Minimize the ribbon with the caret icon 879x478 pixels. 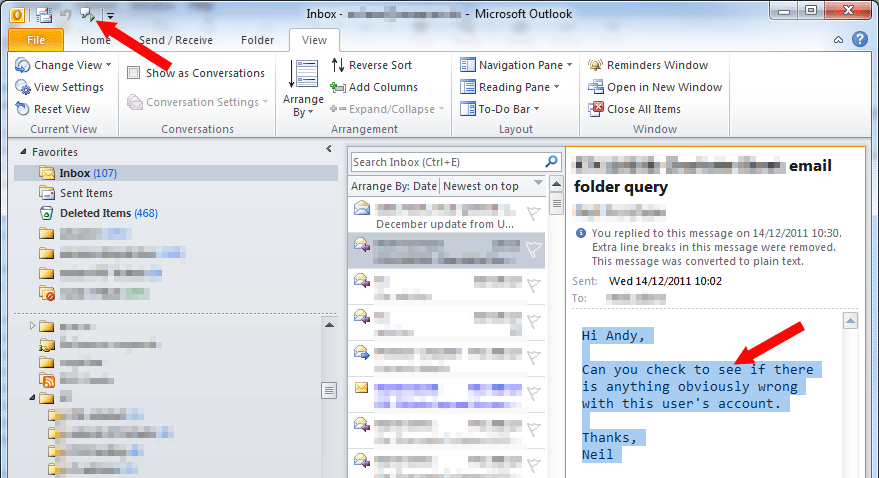838,40
